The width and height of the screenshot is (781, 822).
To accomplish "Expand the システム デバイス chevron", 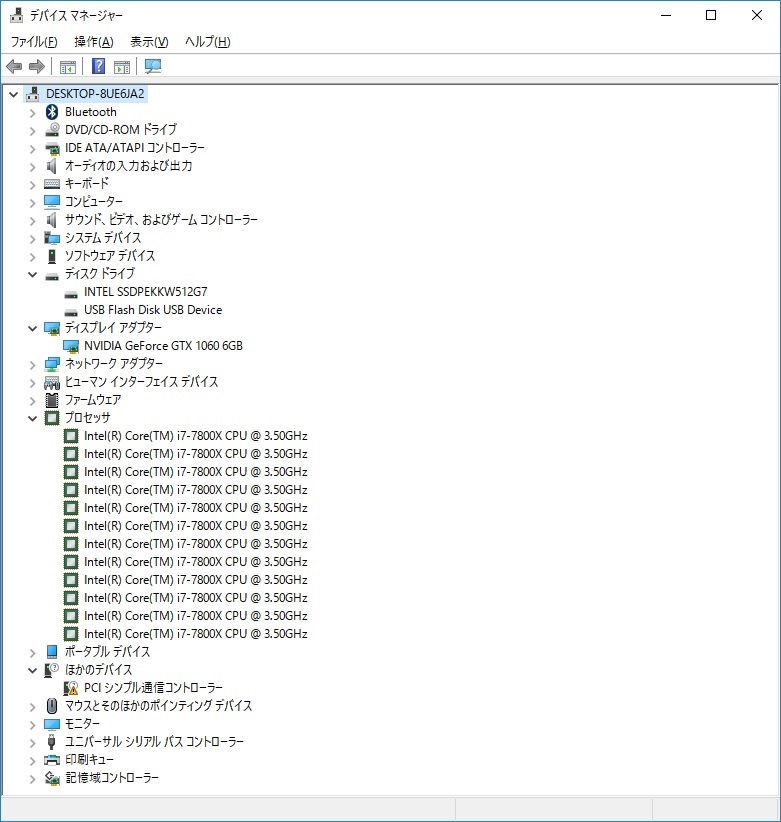I will pos(32,239).
